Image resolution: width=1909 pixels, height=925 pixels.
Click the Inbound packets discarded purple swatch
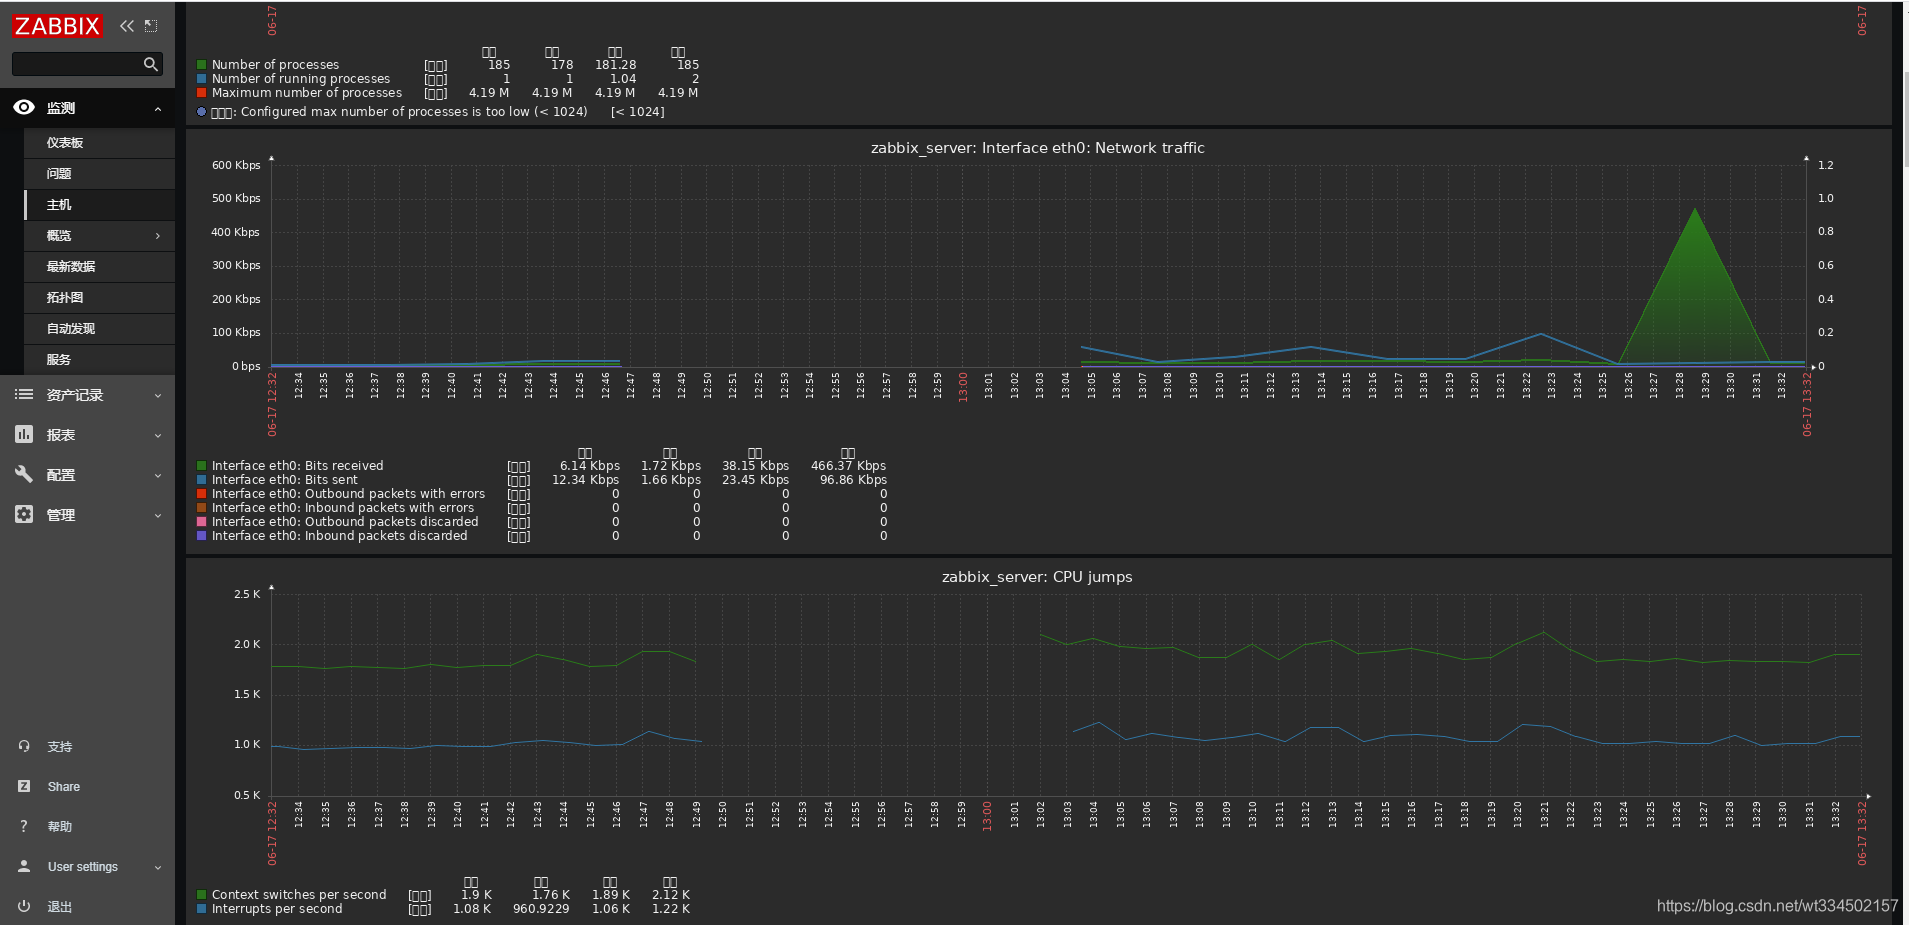click(x=202, y=536)
